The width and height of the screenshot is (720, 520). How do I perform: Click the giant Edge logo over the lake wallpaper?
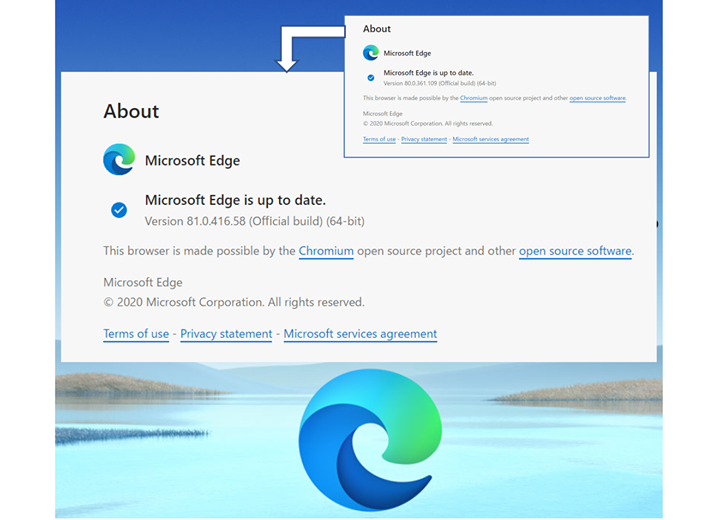point(370,439)
